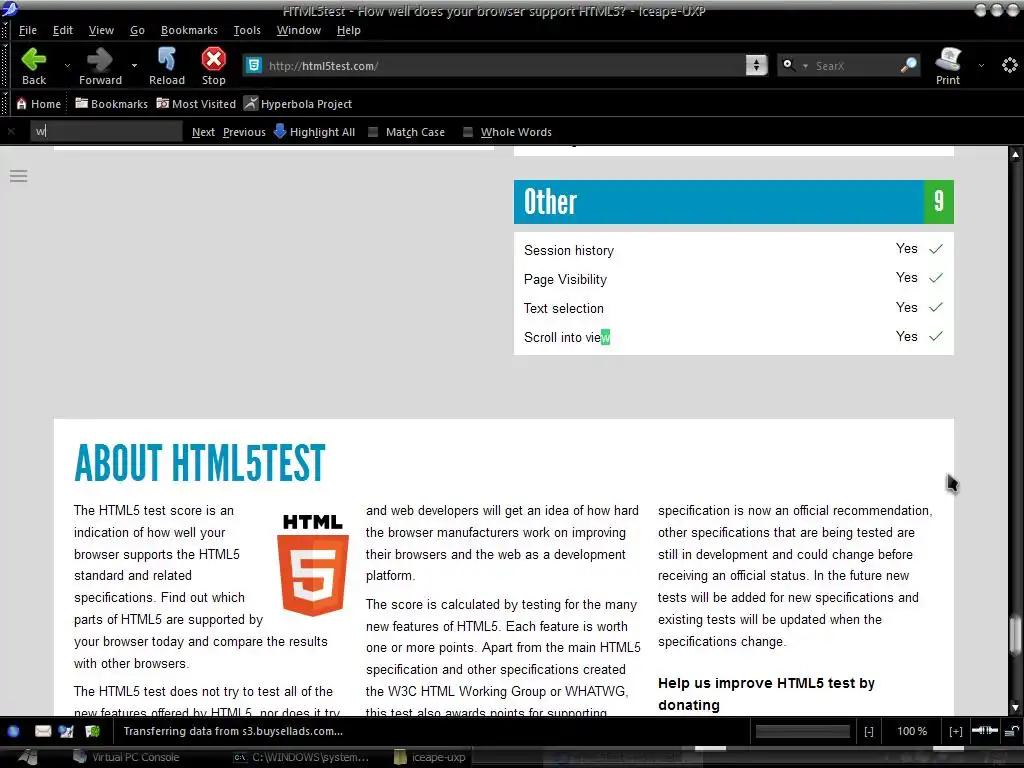Open Mail & Newsgroups from the status bar
This screenshot has height=768, width=1024.
(43, 731)
